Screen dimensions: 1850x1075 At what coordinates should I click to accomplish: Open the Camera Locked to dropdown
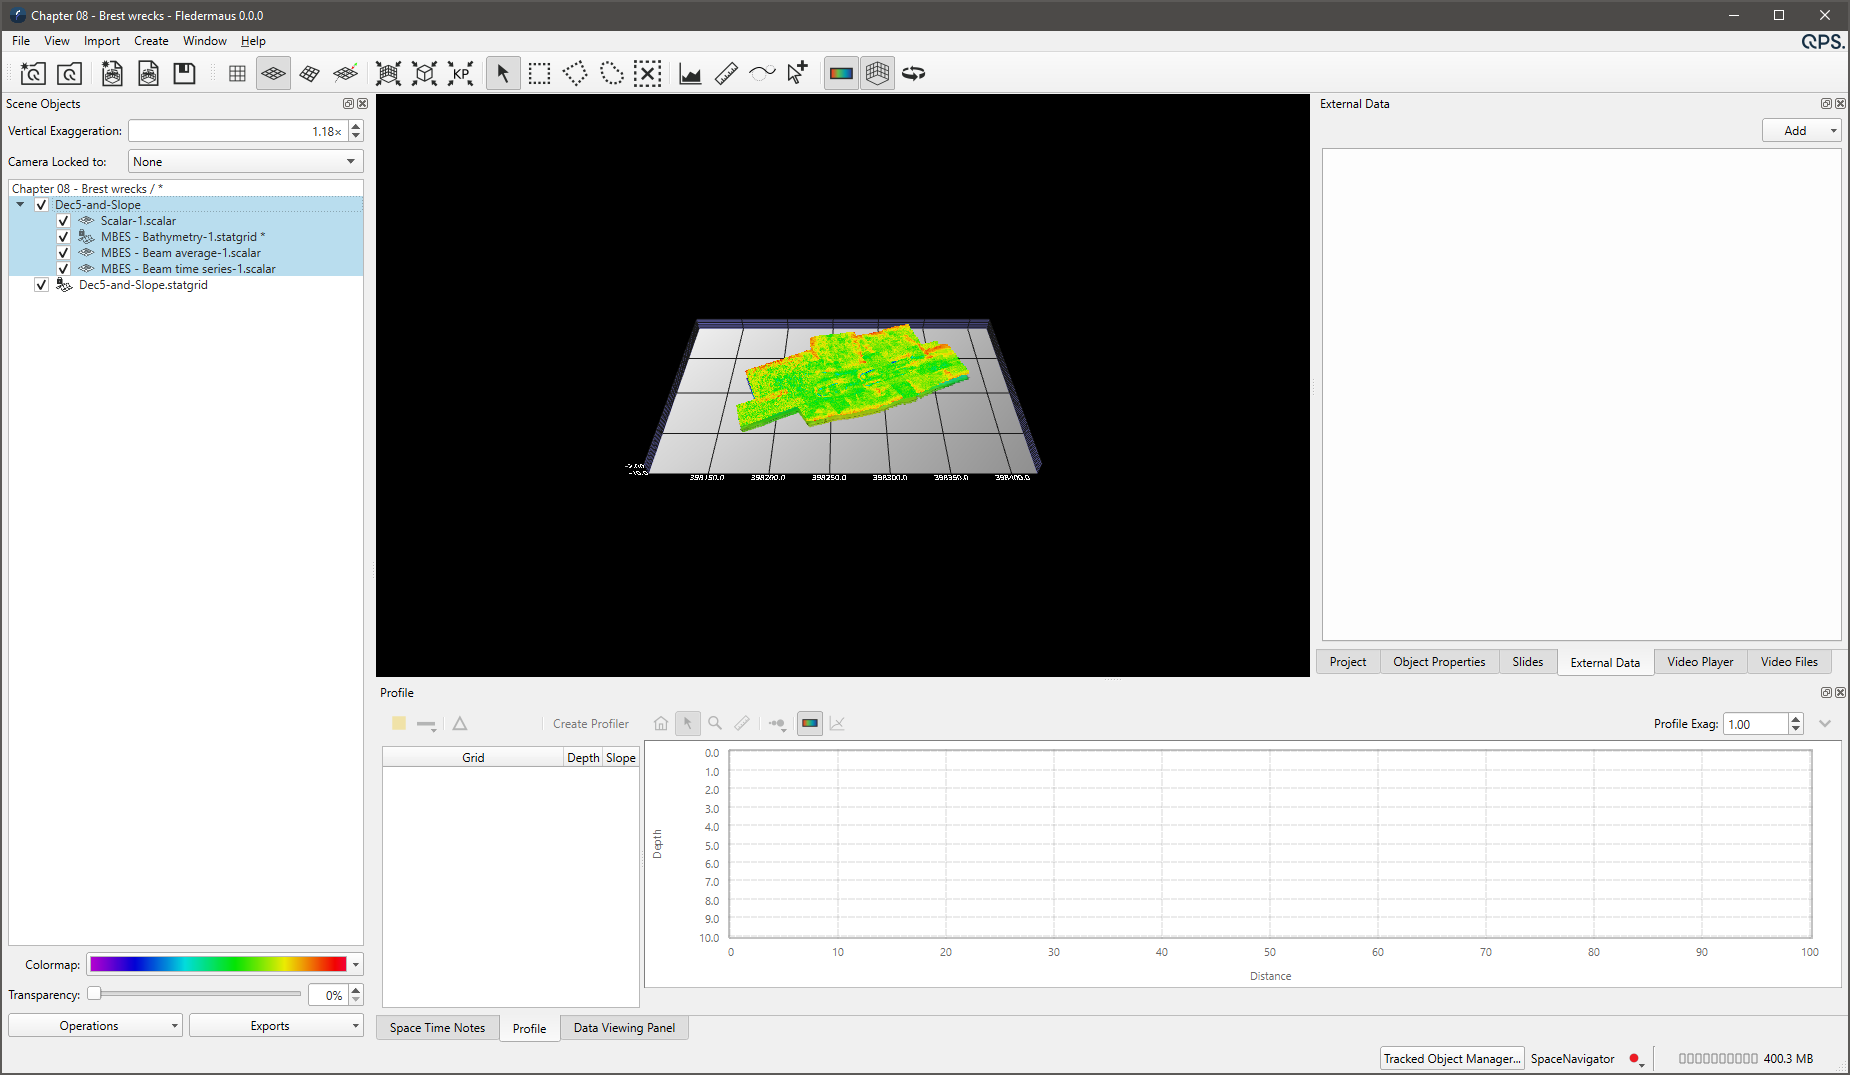pos(245,162)
